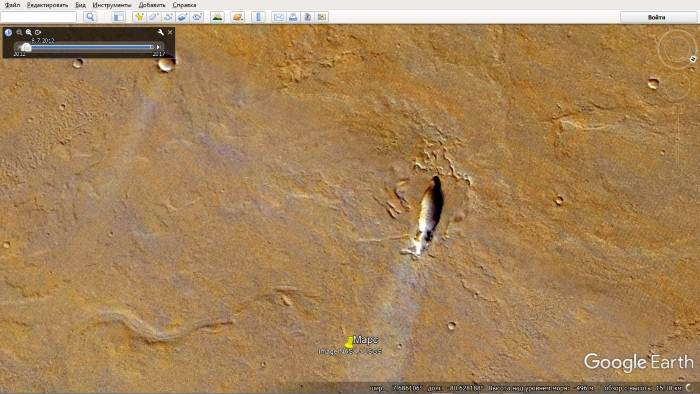Screen dimensions: 700x394
Task: Select the add path tool
Action: tap(168, 17)
